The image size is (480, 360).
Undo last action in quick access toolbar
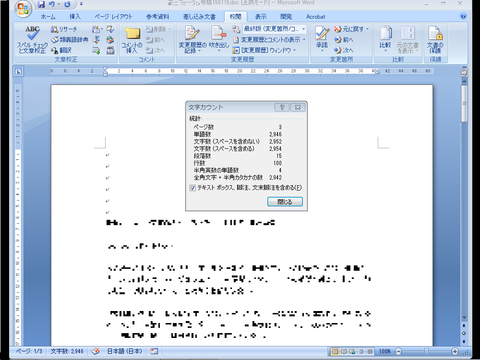[52, 4]
